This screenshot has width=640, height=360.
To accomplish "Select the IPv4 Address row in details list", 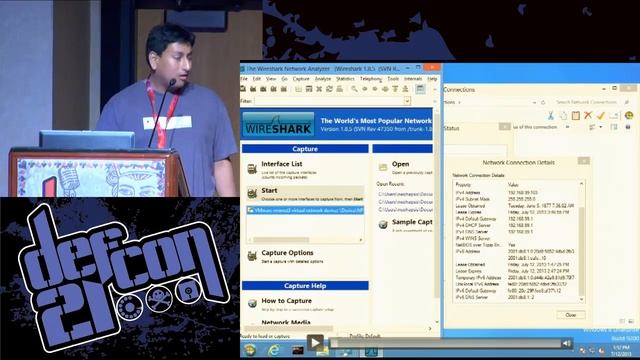I will [516, 193].
